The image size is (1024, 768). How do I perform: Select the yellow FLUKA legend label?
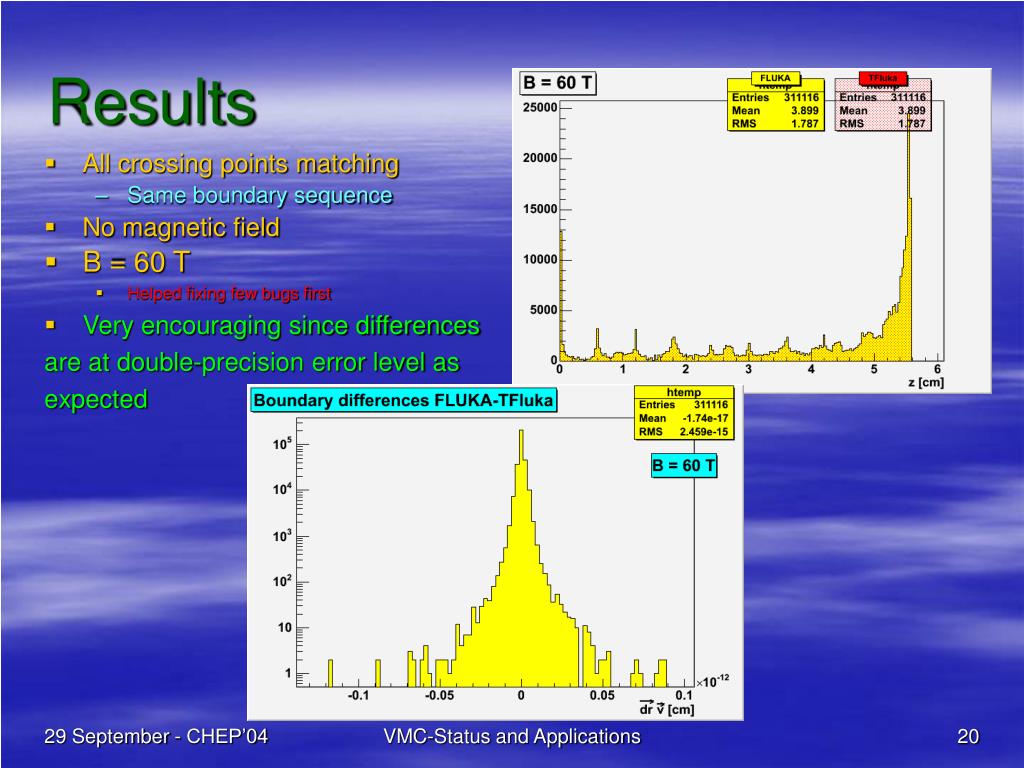[x=775, y=78]
